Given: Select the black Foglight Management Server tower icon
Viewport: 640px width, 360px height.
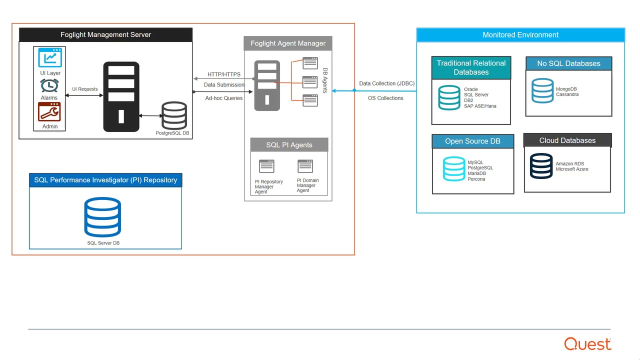Looking at the screenshot, I should (121, 97).
